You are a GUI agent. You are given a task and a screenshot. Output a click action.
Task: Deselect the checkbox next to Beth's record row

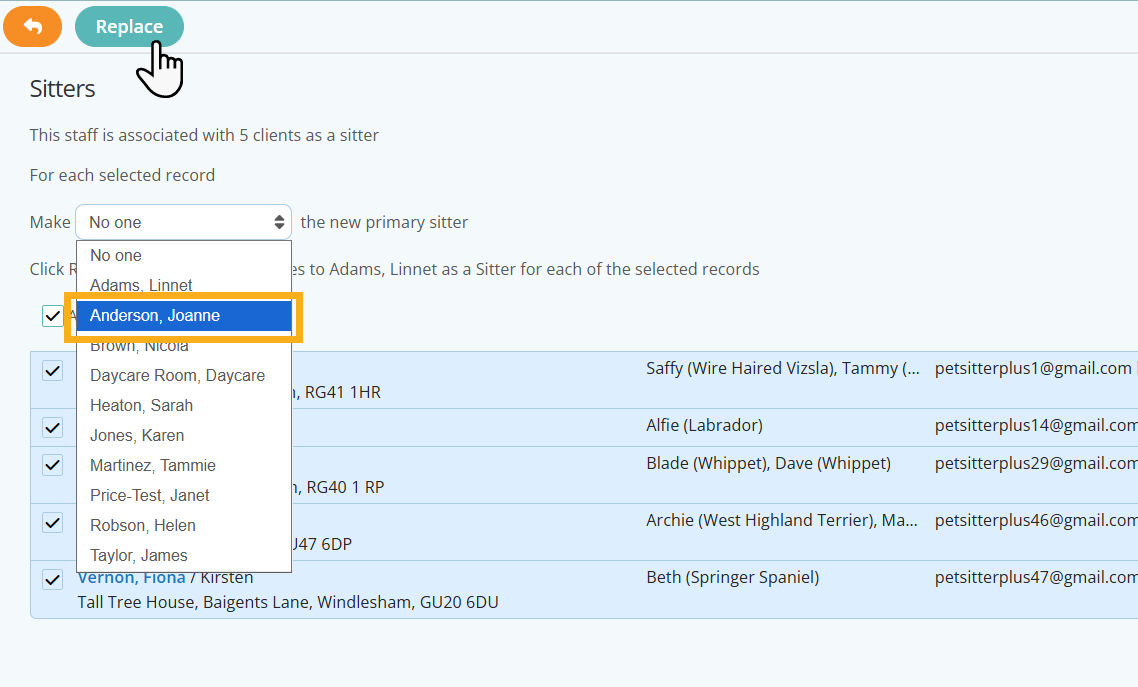click(53, 578)
